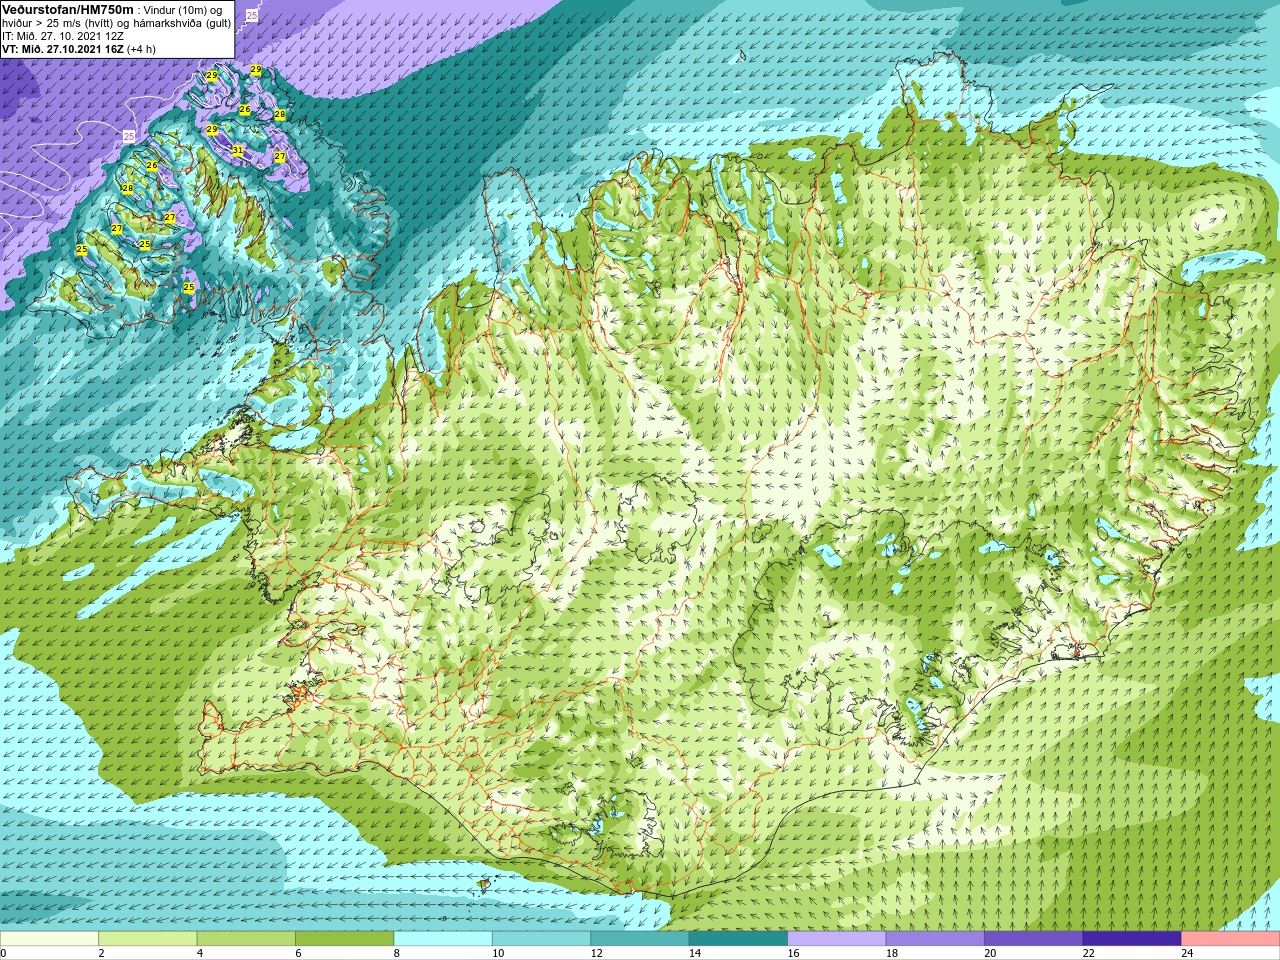Click the '16' value on the color scale
Image resolution: width=1280 pixels, height=960 pixels.
tap(793, 953)
